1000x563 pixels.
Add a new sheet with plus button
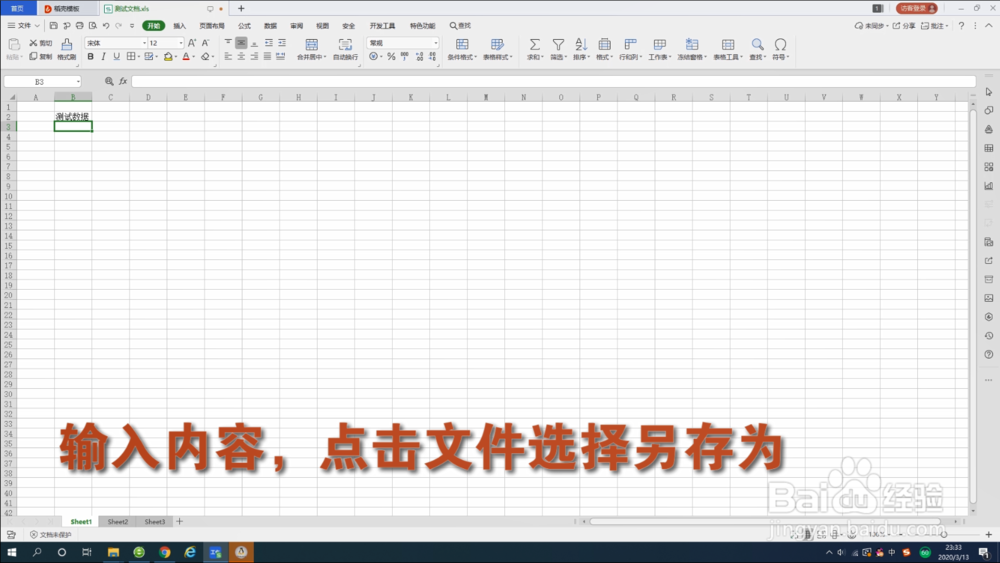pyautogui.click(x=180, y=522)
